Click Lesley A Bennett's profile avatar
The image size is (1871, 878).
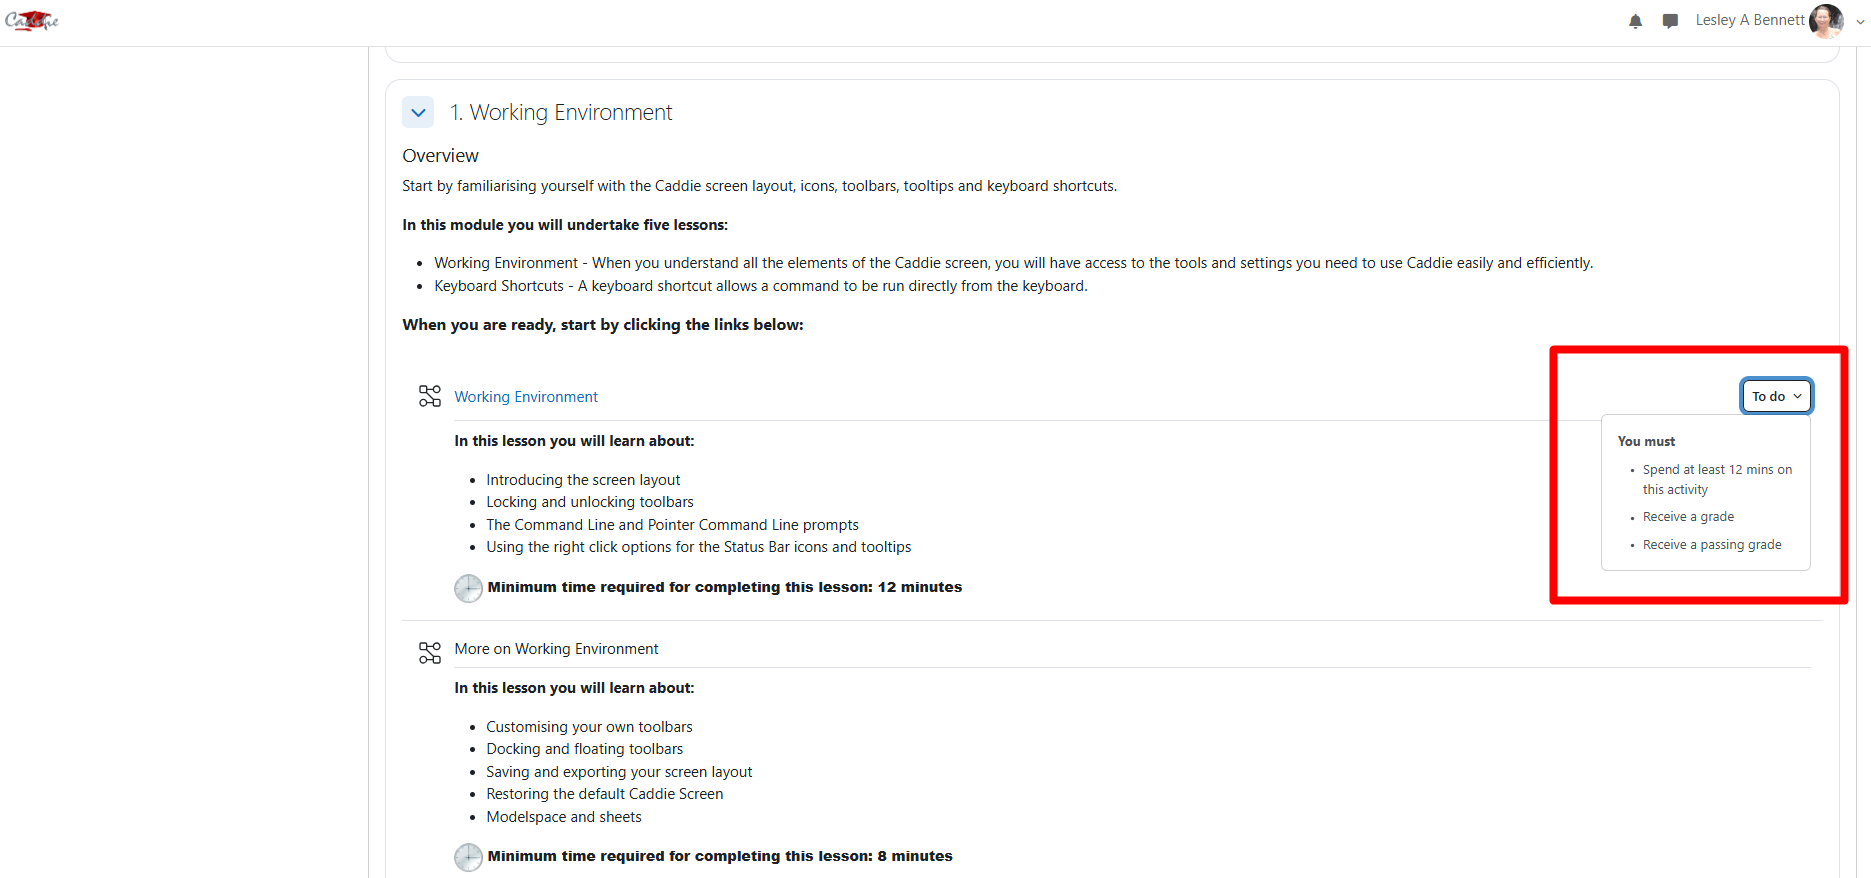1825,20
